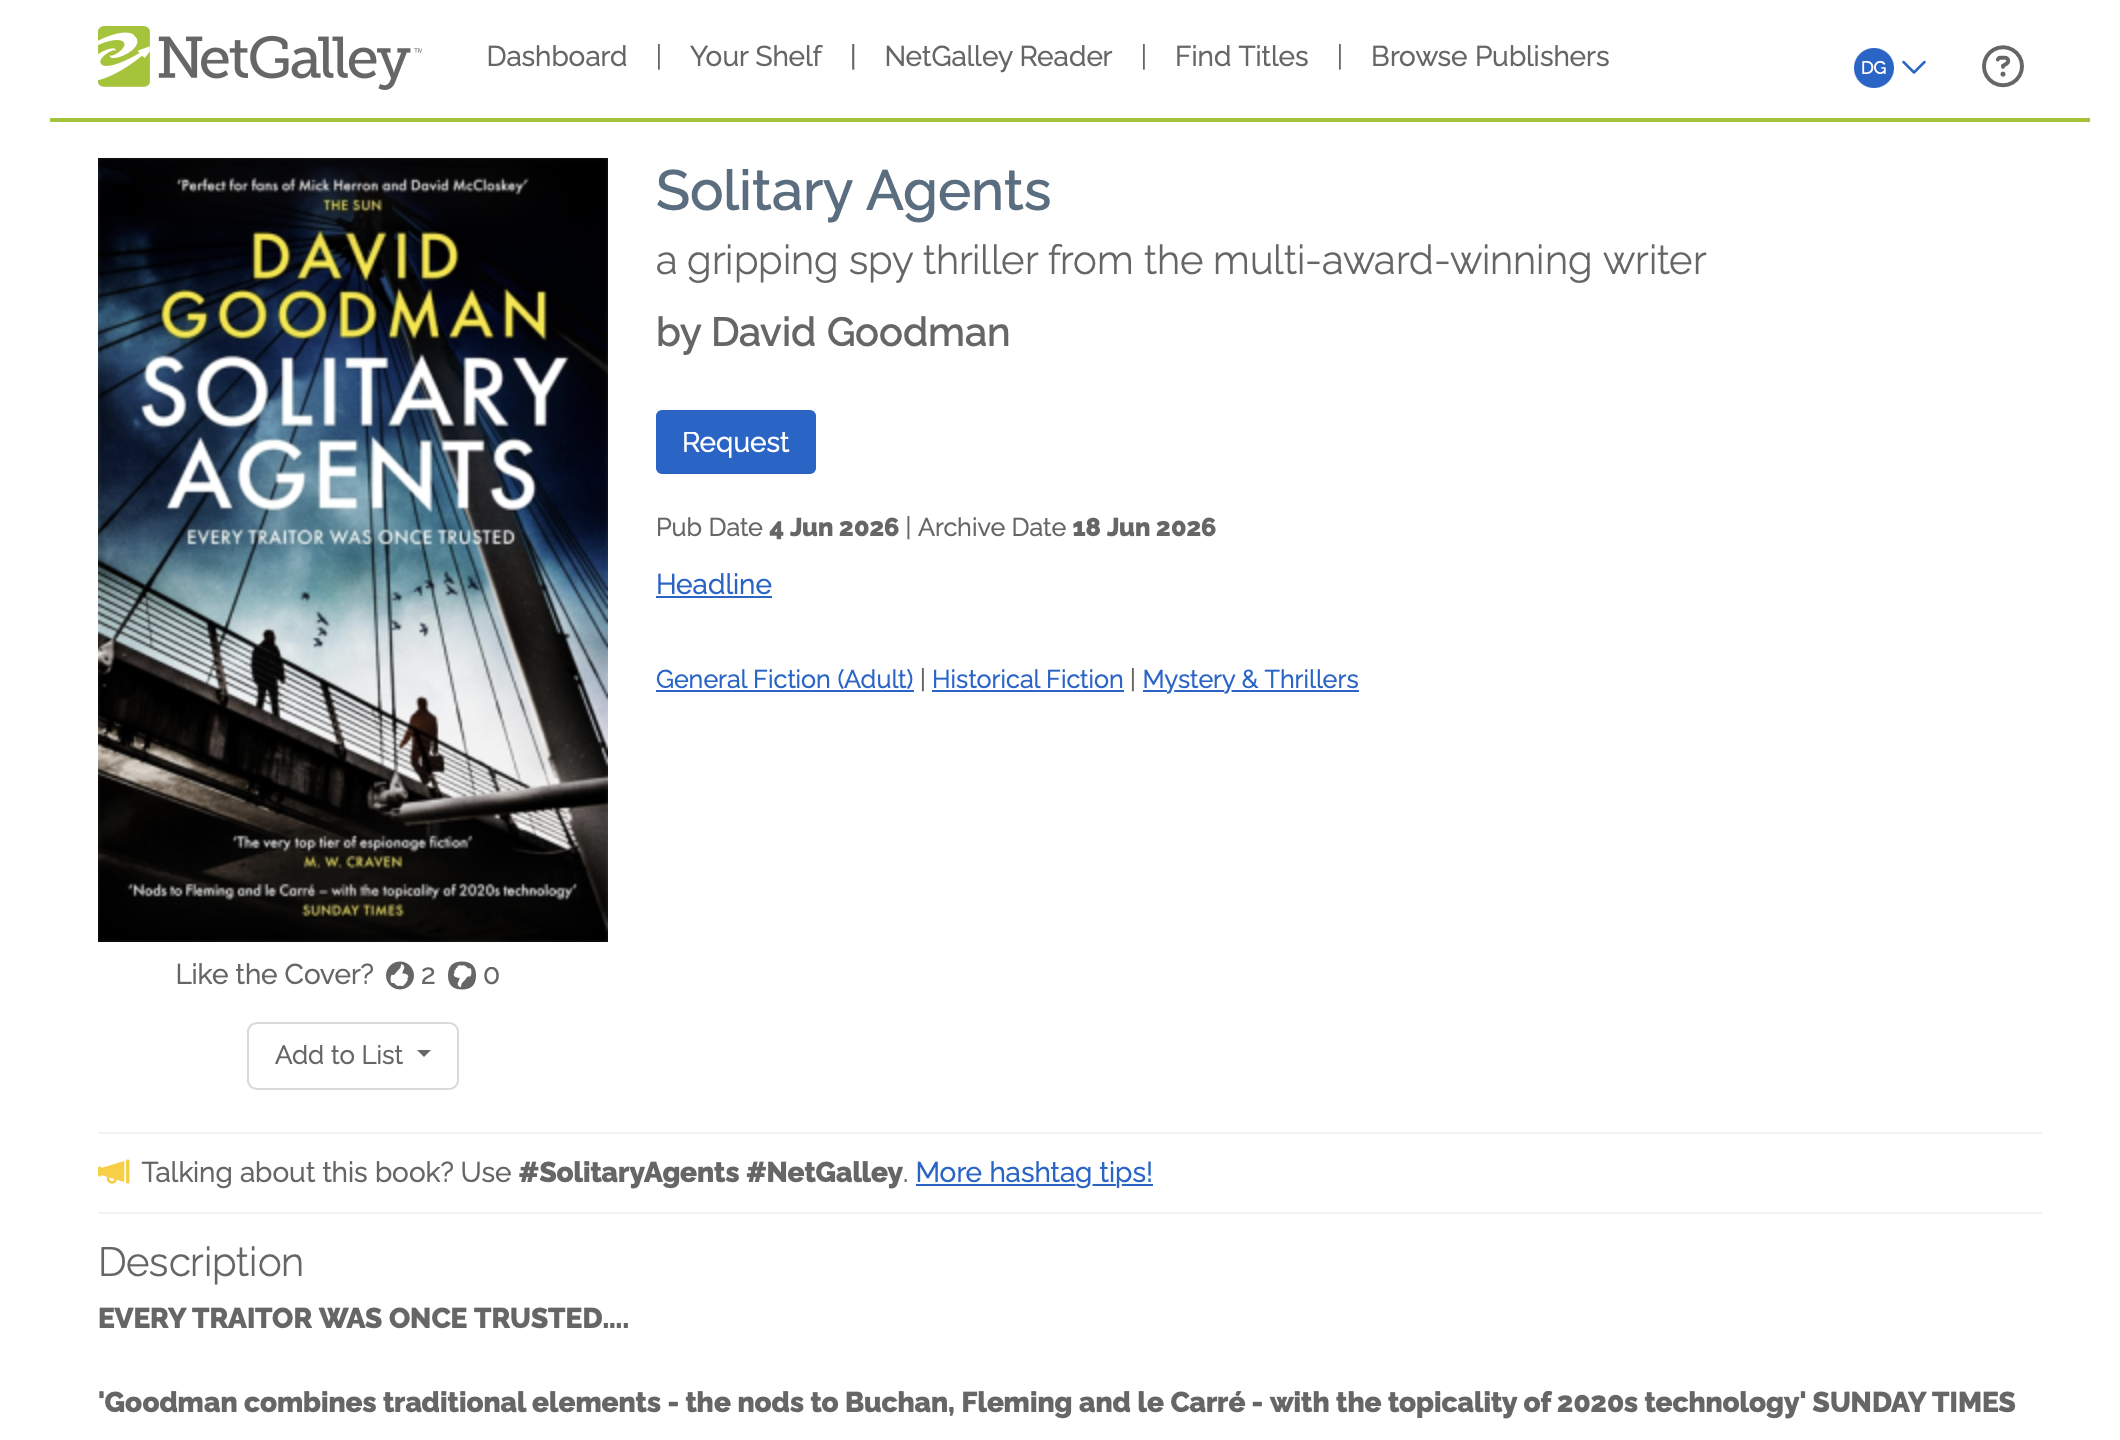
Task: Open help via the question mark icon
Action: pyautogui.click(x=2002, y=65)
